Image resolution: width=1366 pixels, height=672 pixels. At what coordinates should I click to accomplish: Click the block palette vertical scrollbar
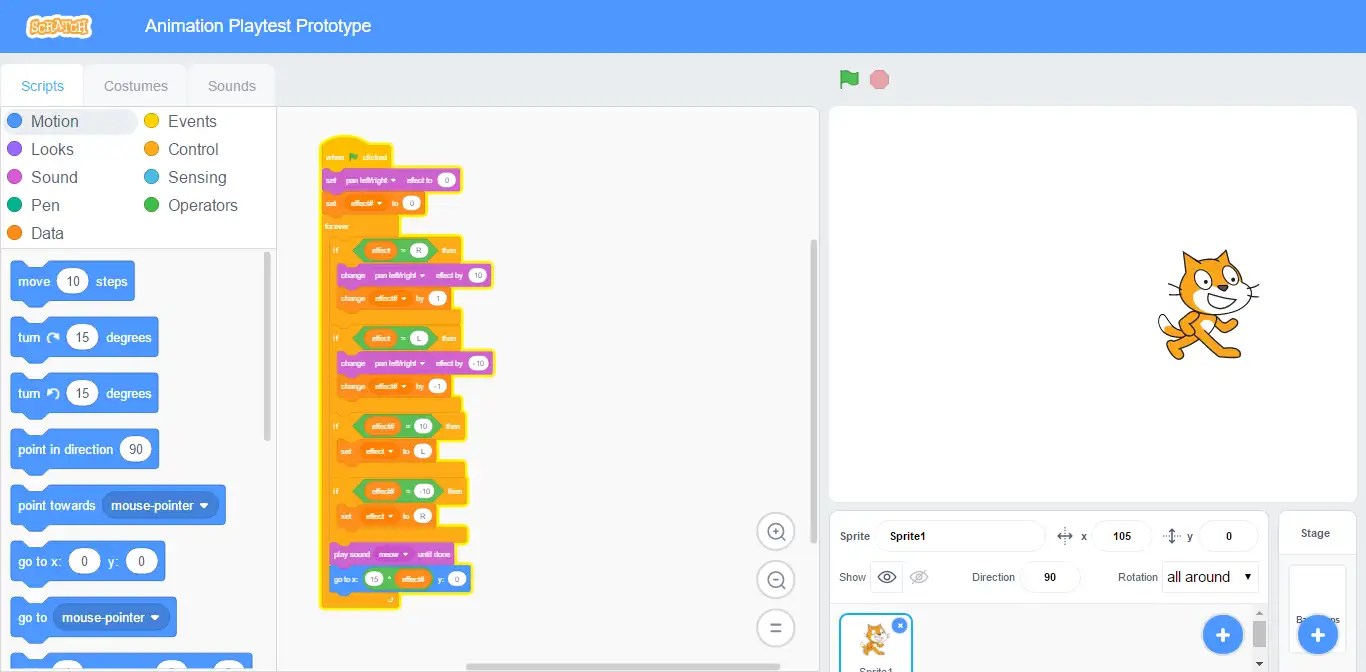(x=267, y=346)
